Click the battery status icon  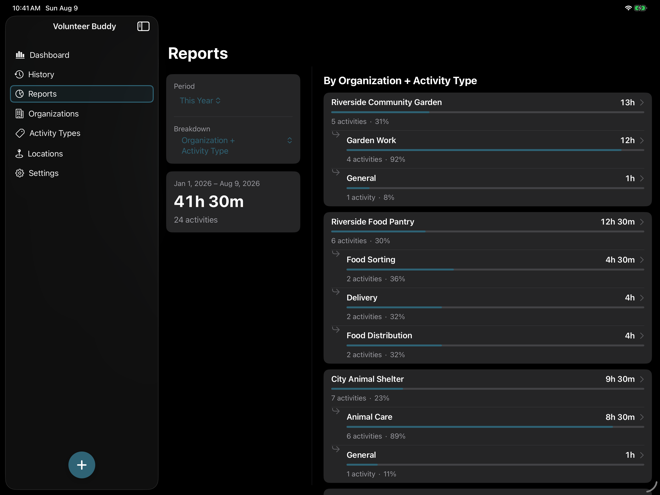point(640,8)
